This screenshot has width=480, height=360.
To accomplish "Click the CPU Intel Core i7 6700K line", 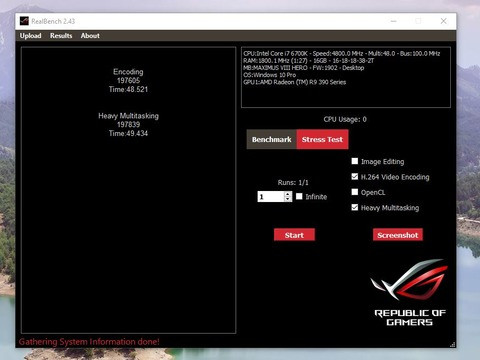I will coord(342,53).
